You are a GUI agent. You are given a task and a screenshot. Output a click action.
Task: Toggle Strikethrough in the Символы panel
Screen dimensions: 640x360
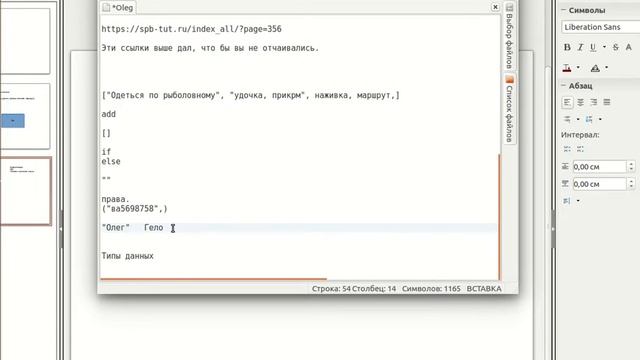tap(616, 47)
